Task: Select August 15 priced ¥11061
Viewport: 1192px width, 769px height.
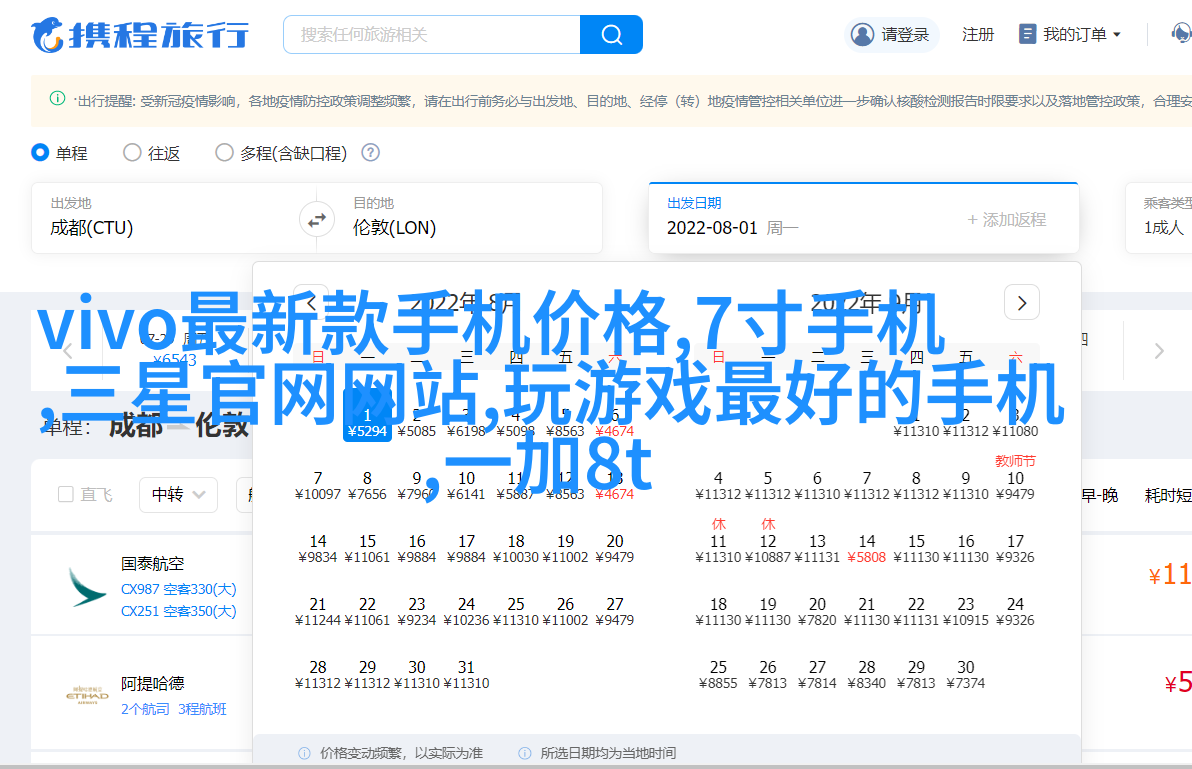Action: pos(367,549)
